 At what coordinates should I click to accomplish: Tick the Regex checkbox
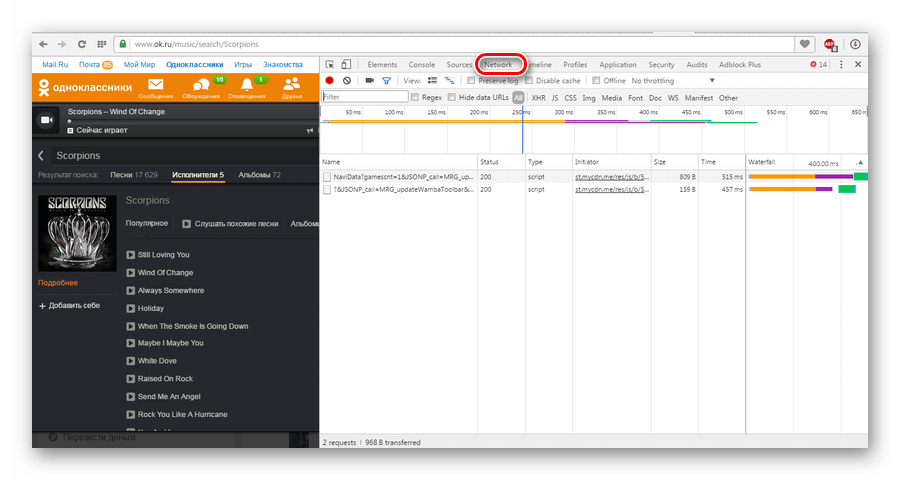(416, 97)
